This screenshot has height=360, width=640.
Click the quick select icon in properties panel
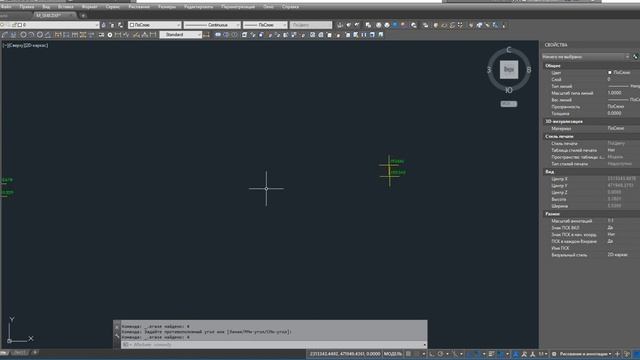(x=635, y=57)
